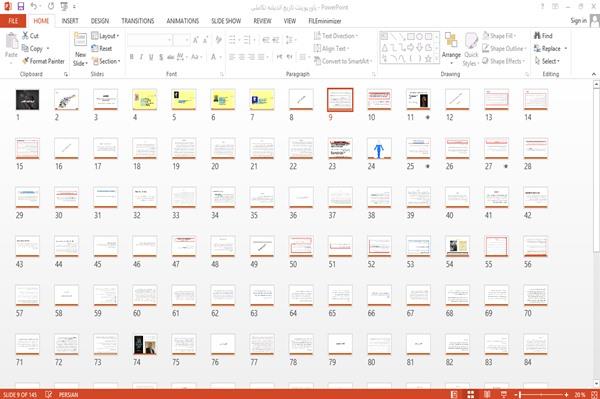600x399 pixels.
Task: Increase font size with the larger A
Action: [x=196, y=40]
